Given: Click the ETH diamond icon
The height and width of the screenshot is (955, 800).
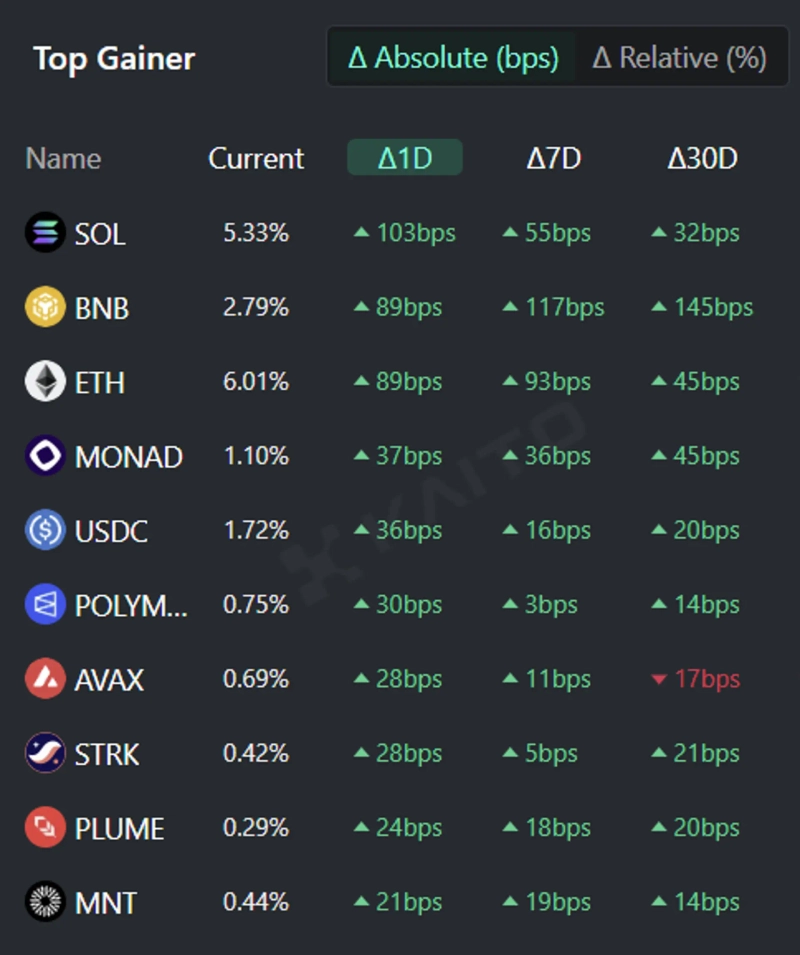Looking at the screenshot, I should coord(44,382).
